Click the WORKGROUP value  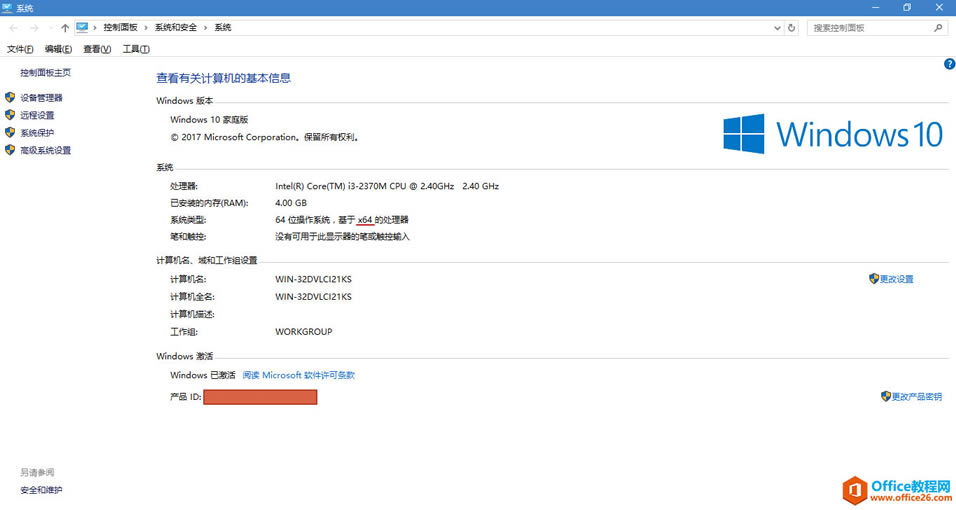pos(304,332)
